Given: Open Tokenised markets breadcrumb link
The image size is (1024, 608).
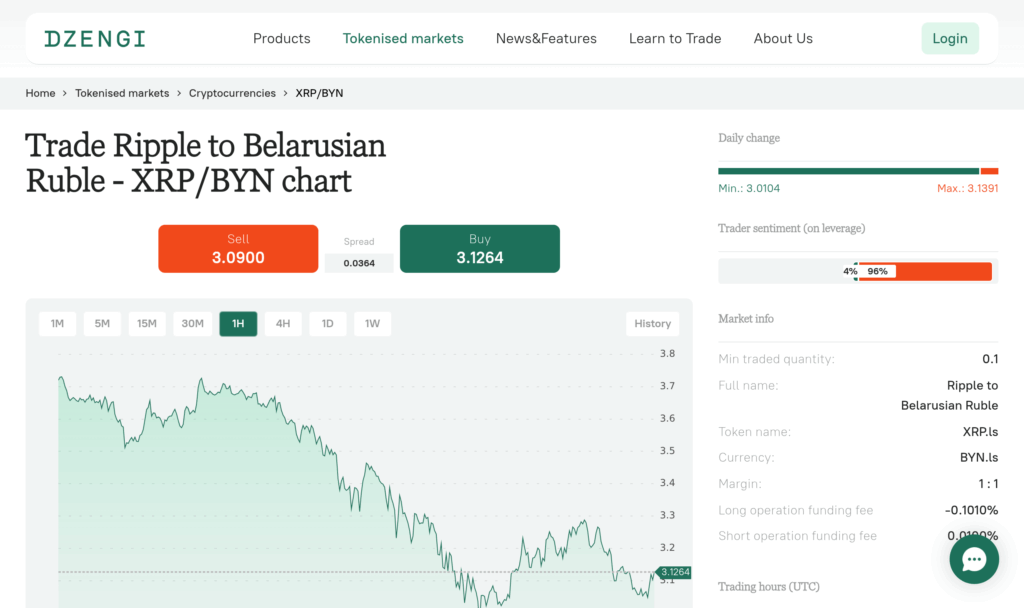Looking at the screenshot, I should [x=122, y=93].
